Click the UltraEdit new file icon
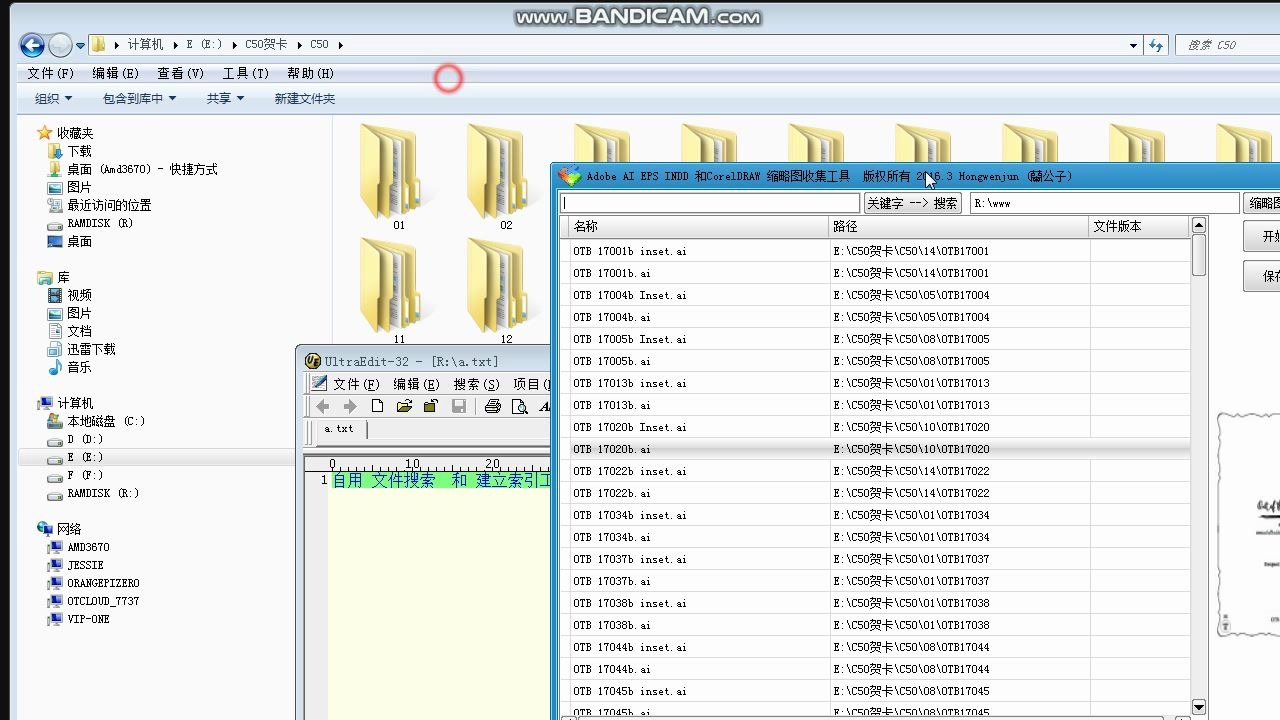The height and width of the screenshot is (720, 1280). point(377,406)
